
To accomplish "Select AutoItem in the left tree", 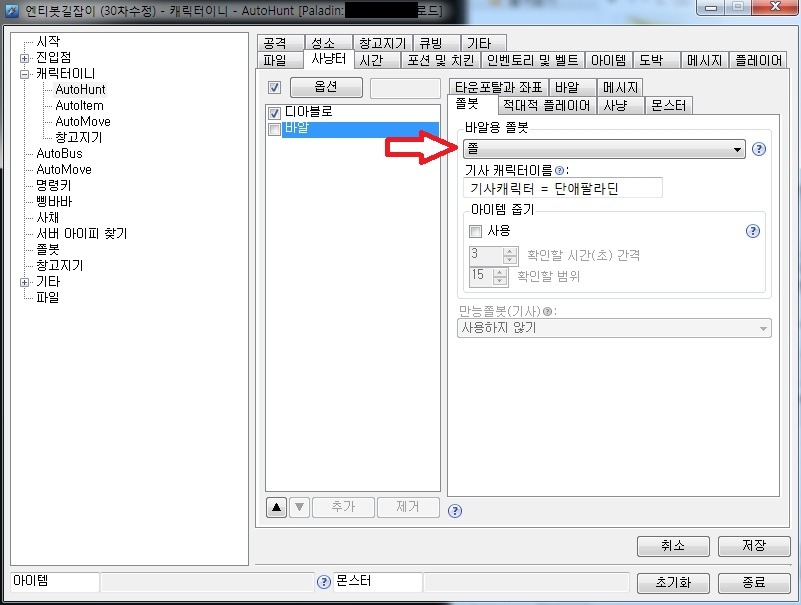I will click(79, 106).
